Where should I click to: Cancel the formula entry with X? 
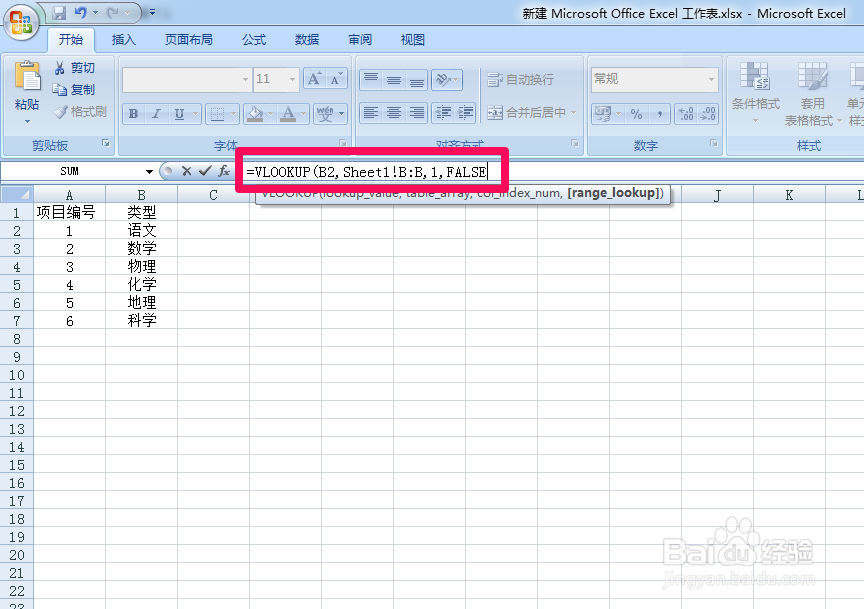click(x=186, y=171)
